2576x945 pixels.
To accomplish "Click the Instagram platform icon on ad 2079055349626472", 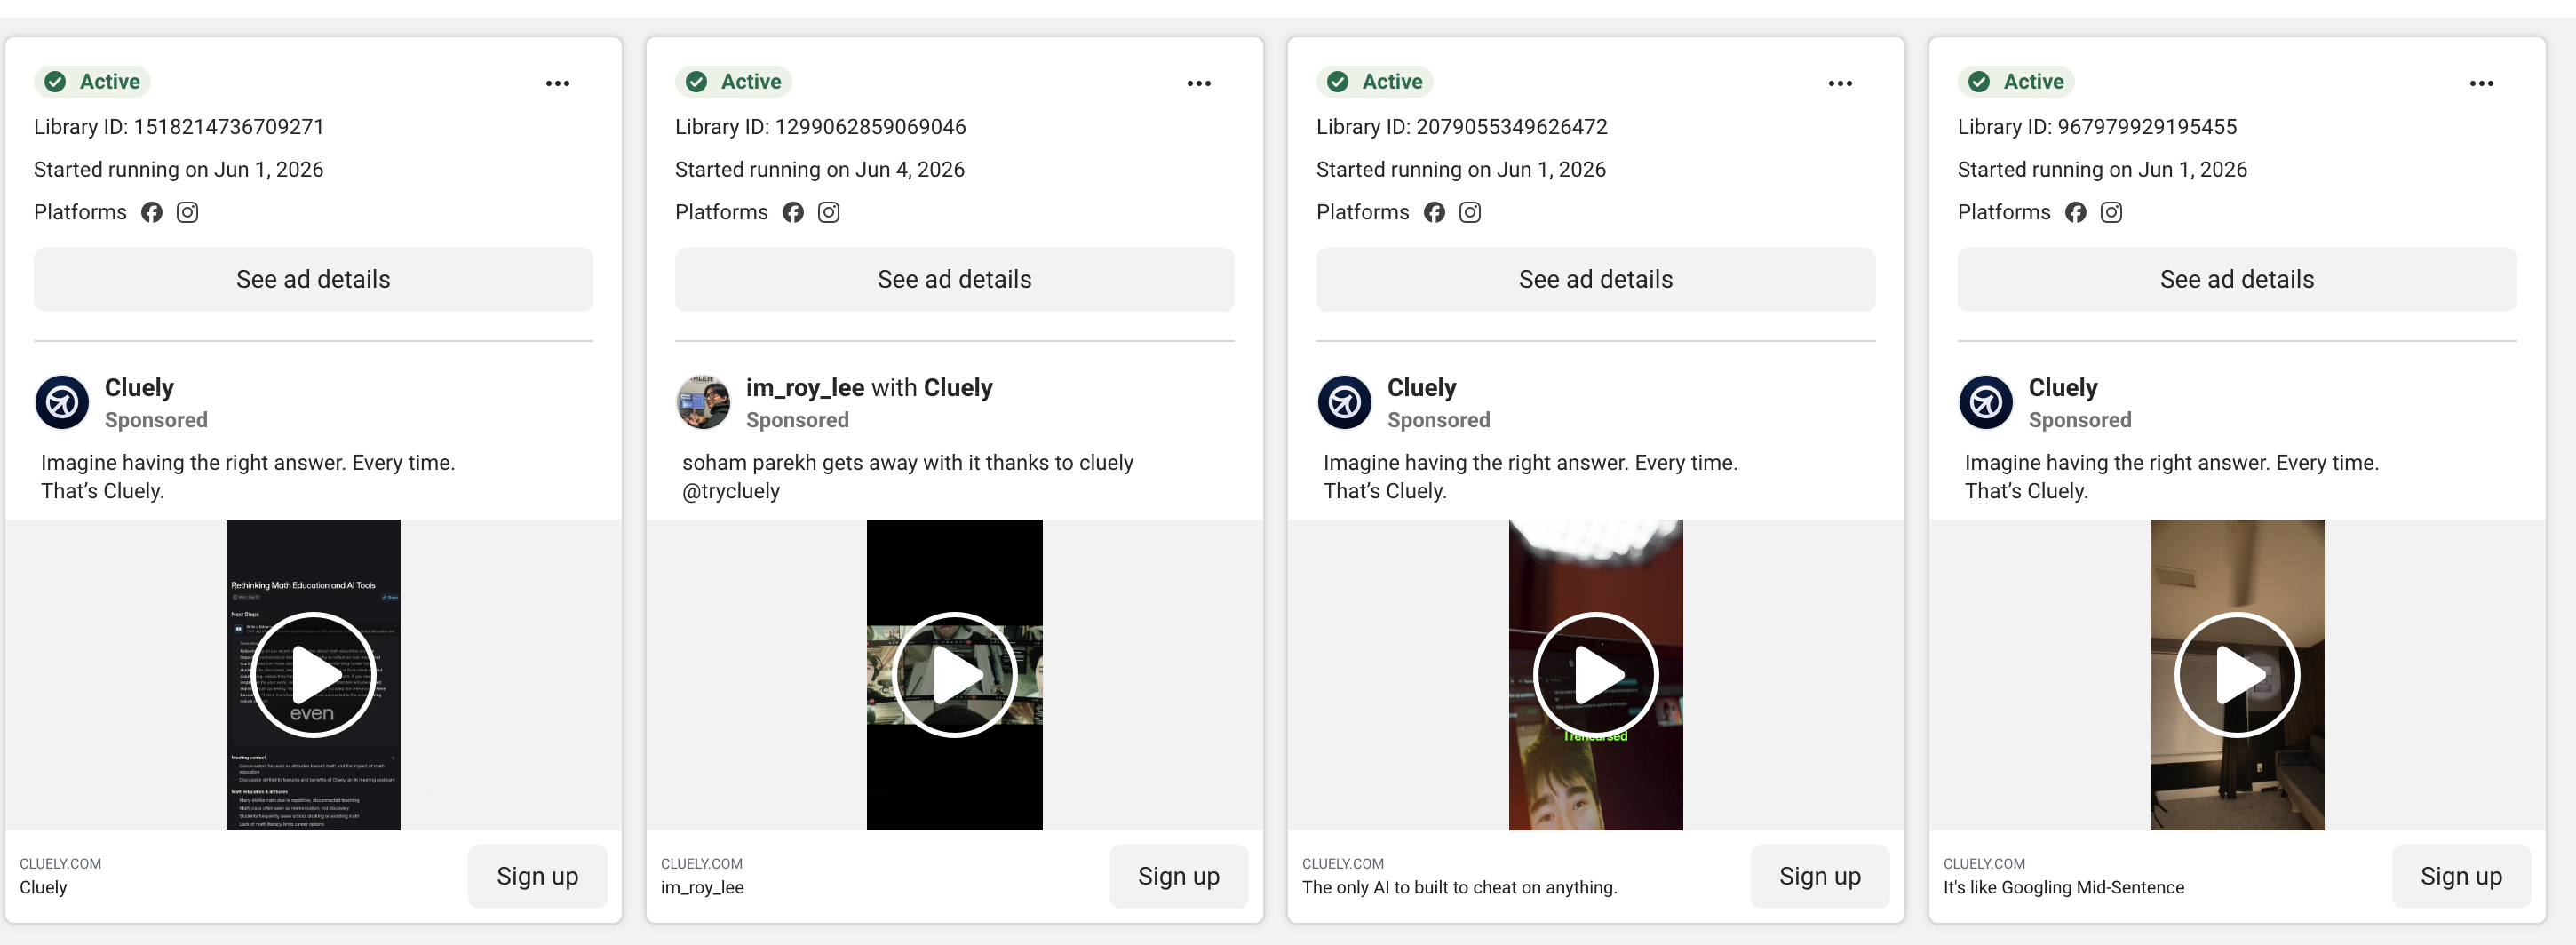I will [1470, 212].
